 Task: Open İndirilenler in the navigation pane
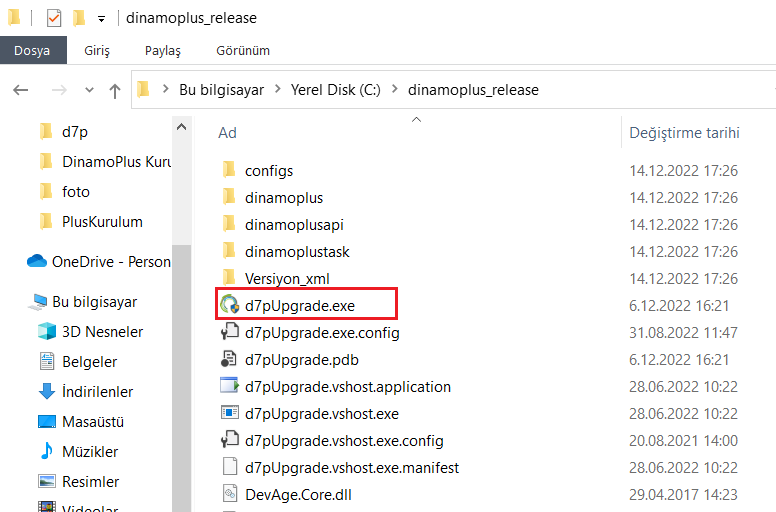tap(97, 391)
